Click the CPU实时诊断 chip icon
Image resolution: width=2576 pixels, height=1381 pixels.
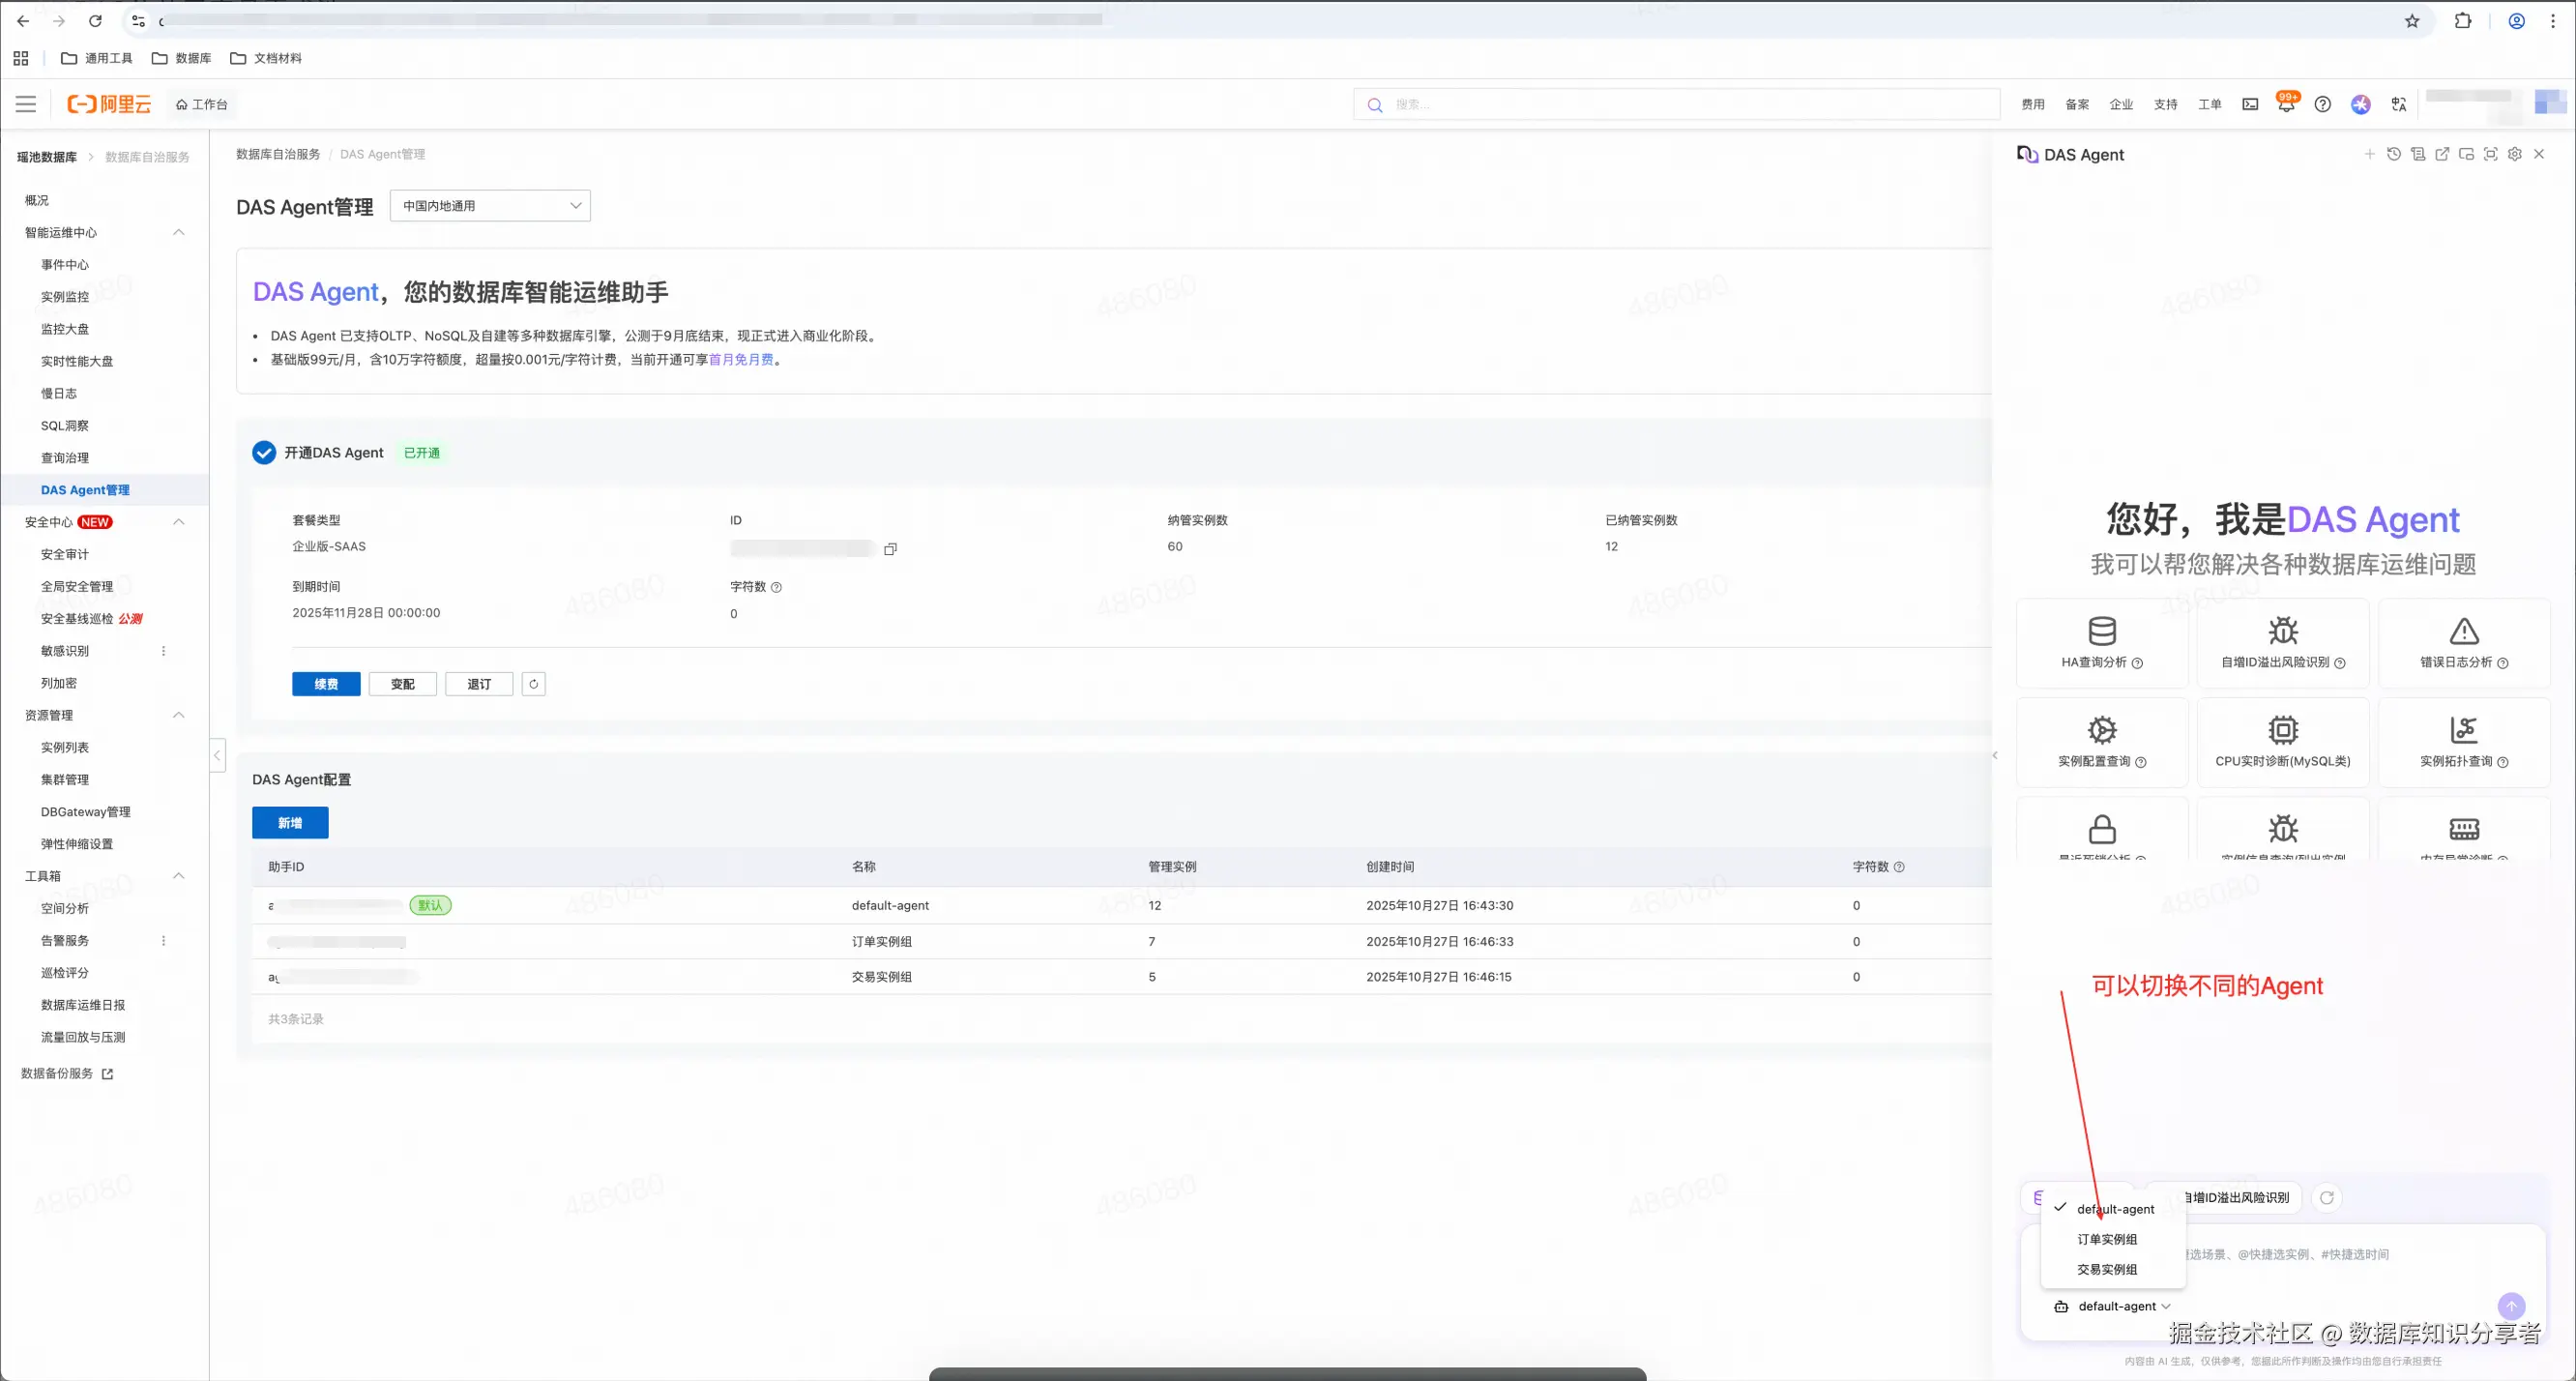(2282, 730)
